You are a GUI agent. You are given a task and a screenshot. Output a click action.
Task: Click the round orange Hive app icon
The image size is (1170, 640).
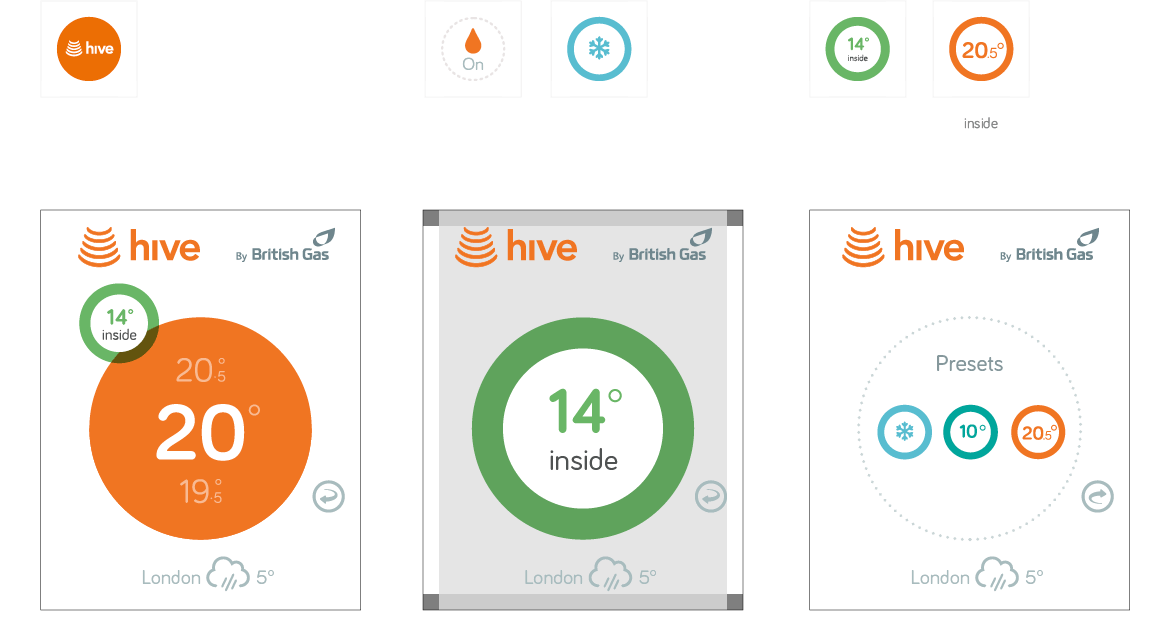click(89, 48)
